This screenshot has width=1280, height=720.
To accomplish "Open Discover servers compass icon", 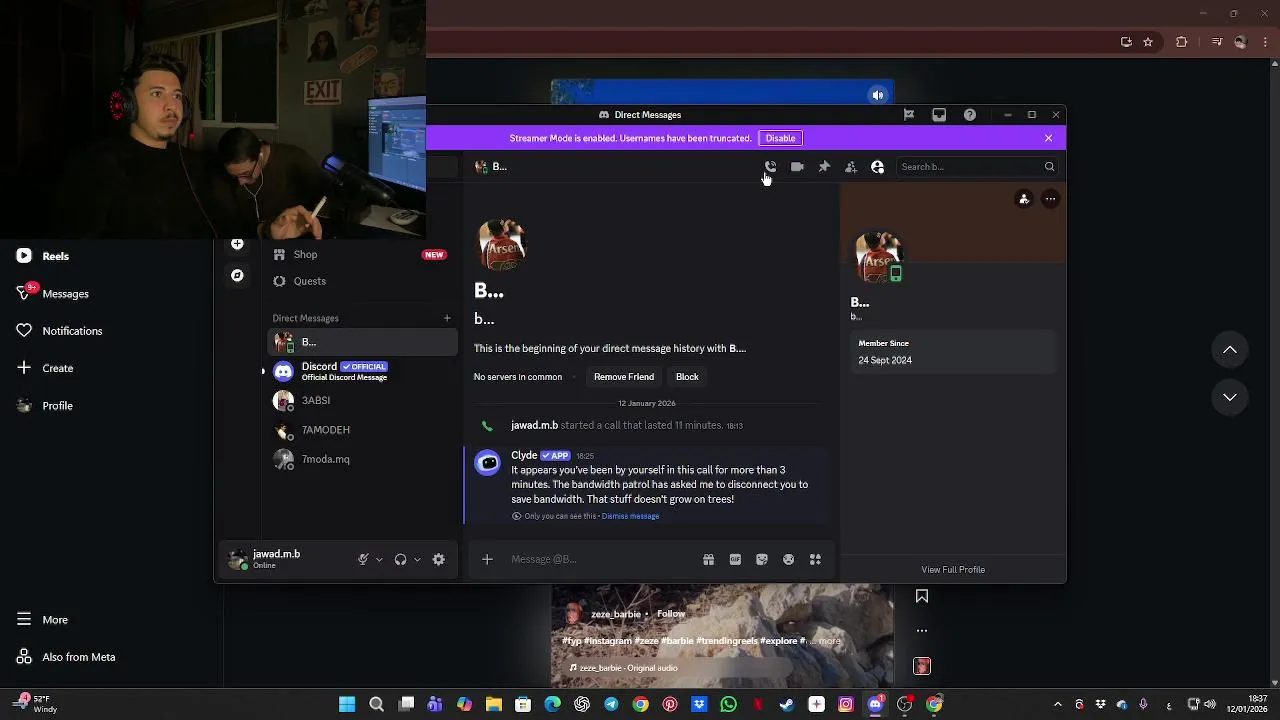I will [237, 275].
